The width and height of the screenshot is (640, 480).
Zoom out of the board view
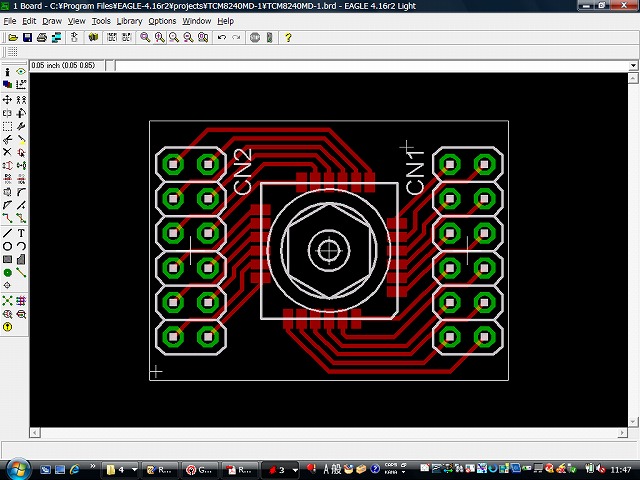(x=174, y=38)
